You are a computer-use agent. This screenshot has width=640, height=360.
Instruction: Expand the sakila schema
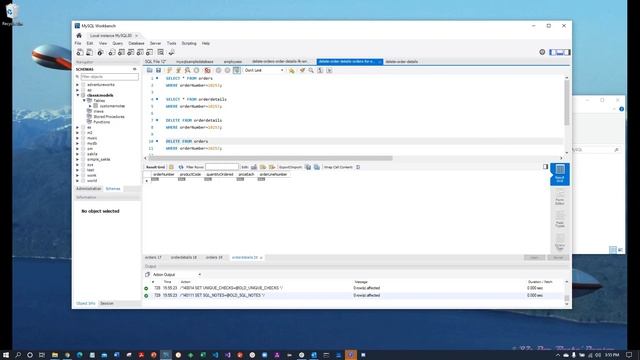click(x=78, y=154)
